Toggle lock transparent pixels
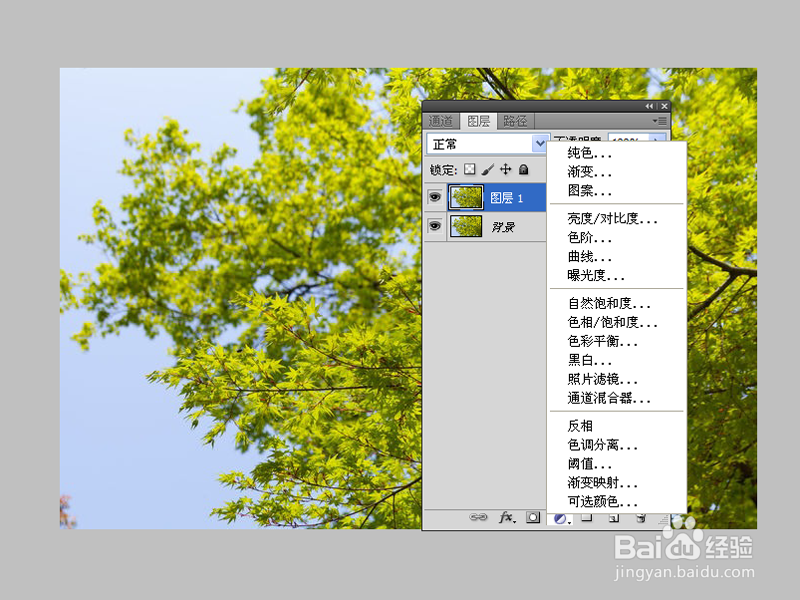The width and height of the screenshot is (800, 600). [469, 169]
